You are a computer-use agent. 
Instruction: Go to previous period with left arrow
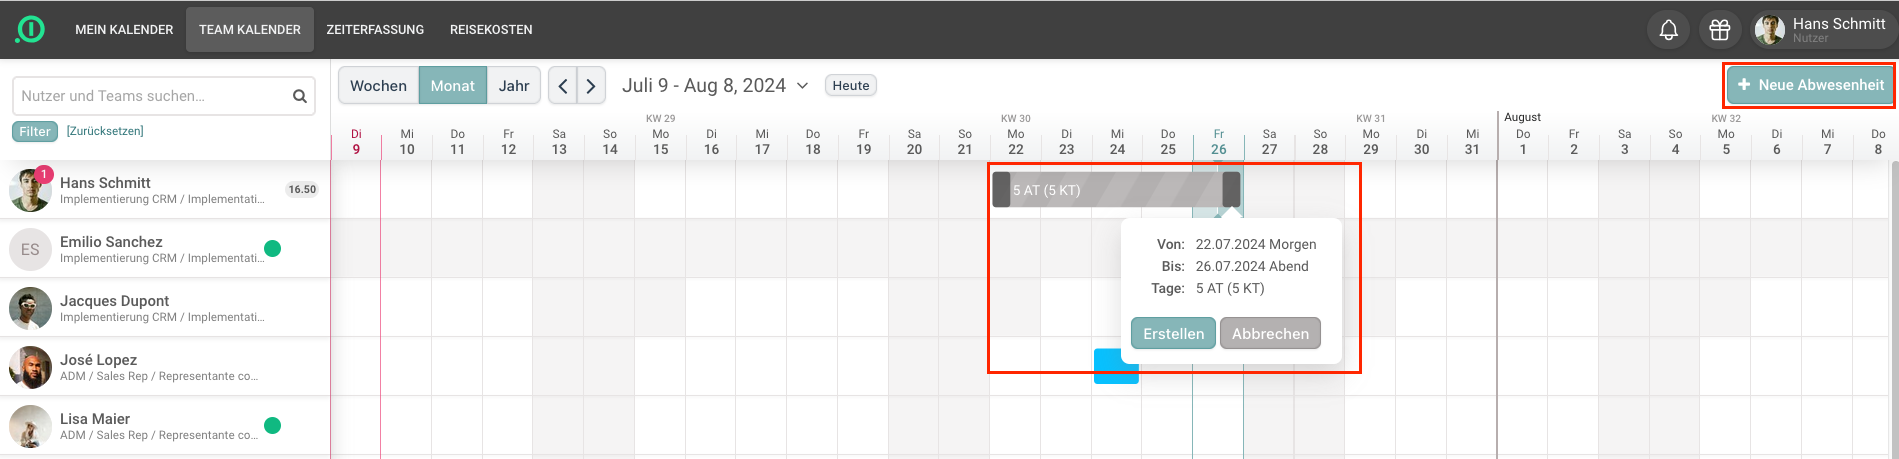[x=563, y=86]
